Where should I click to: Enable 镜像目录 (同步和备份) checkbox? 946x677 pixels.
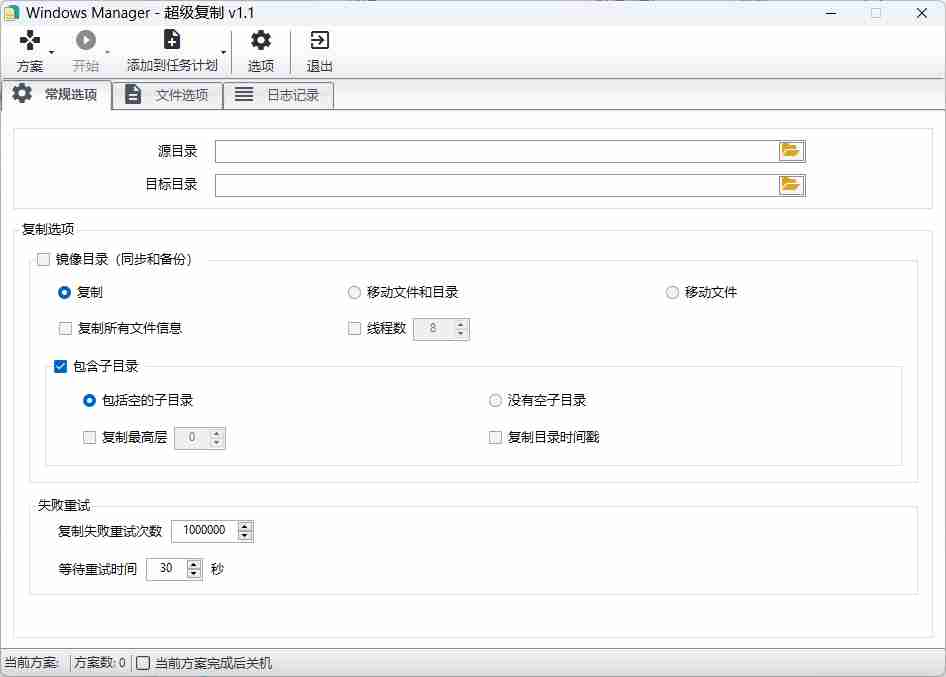click(43, 259)
